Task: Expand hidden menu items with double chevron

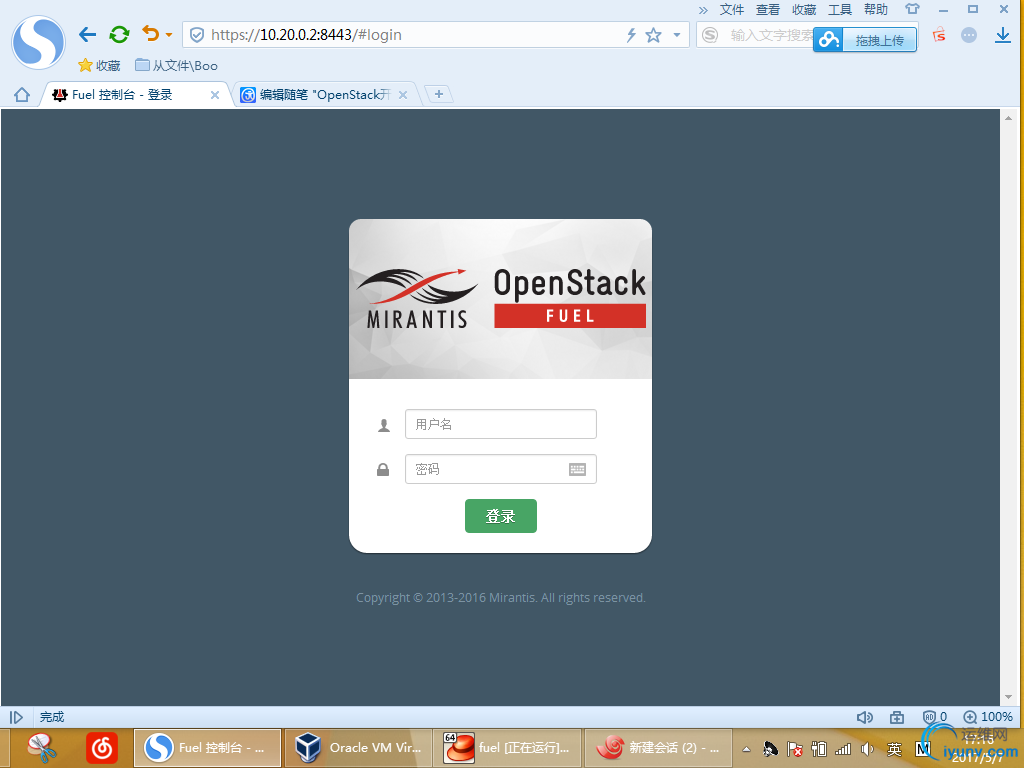Action: coord(703,10)
